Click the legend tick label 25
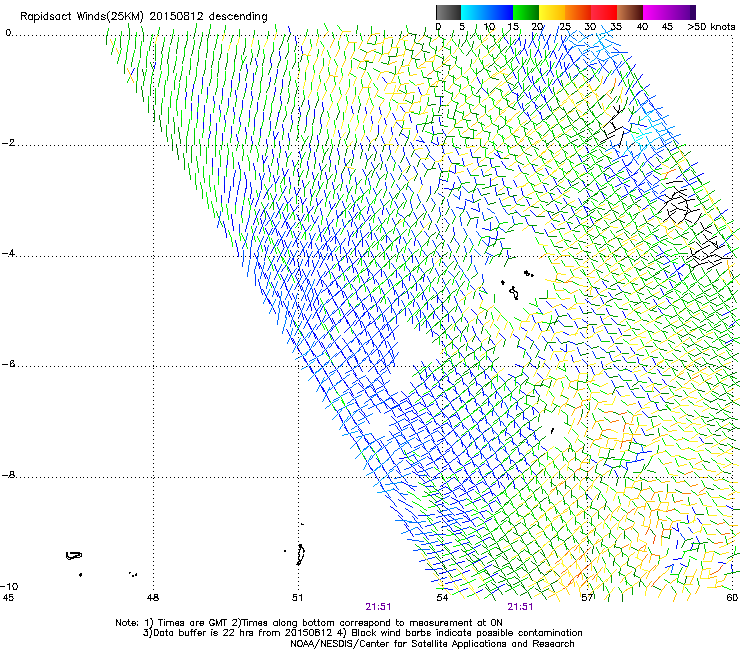 click(x=565, y=27)
